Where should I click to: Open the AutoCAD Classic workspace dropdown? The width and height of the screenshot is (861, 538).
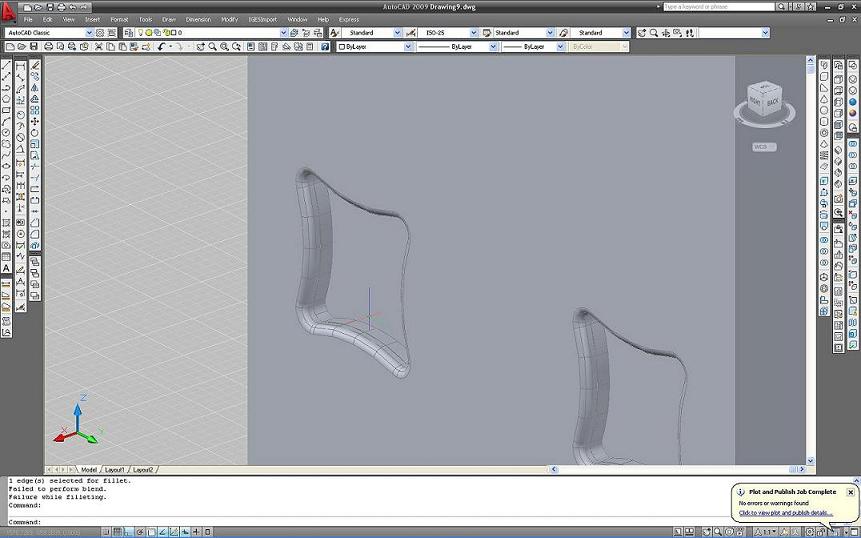click(89, 33)
